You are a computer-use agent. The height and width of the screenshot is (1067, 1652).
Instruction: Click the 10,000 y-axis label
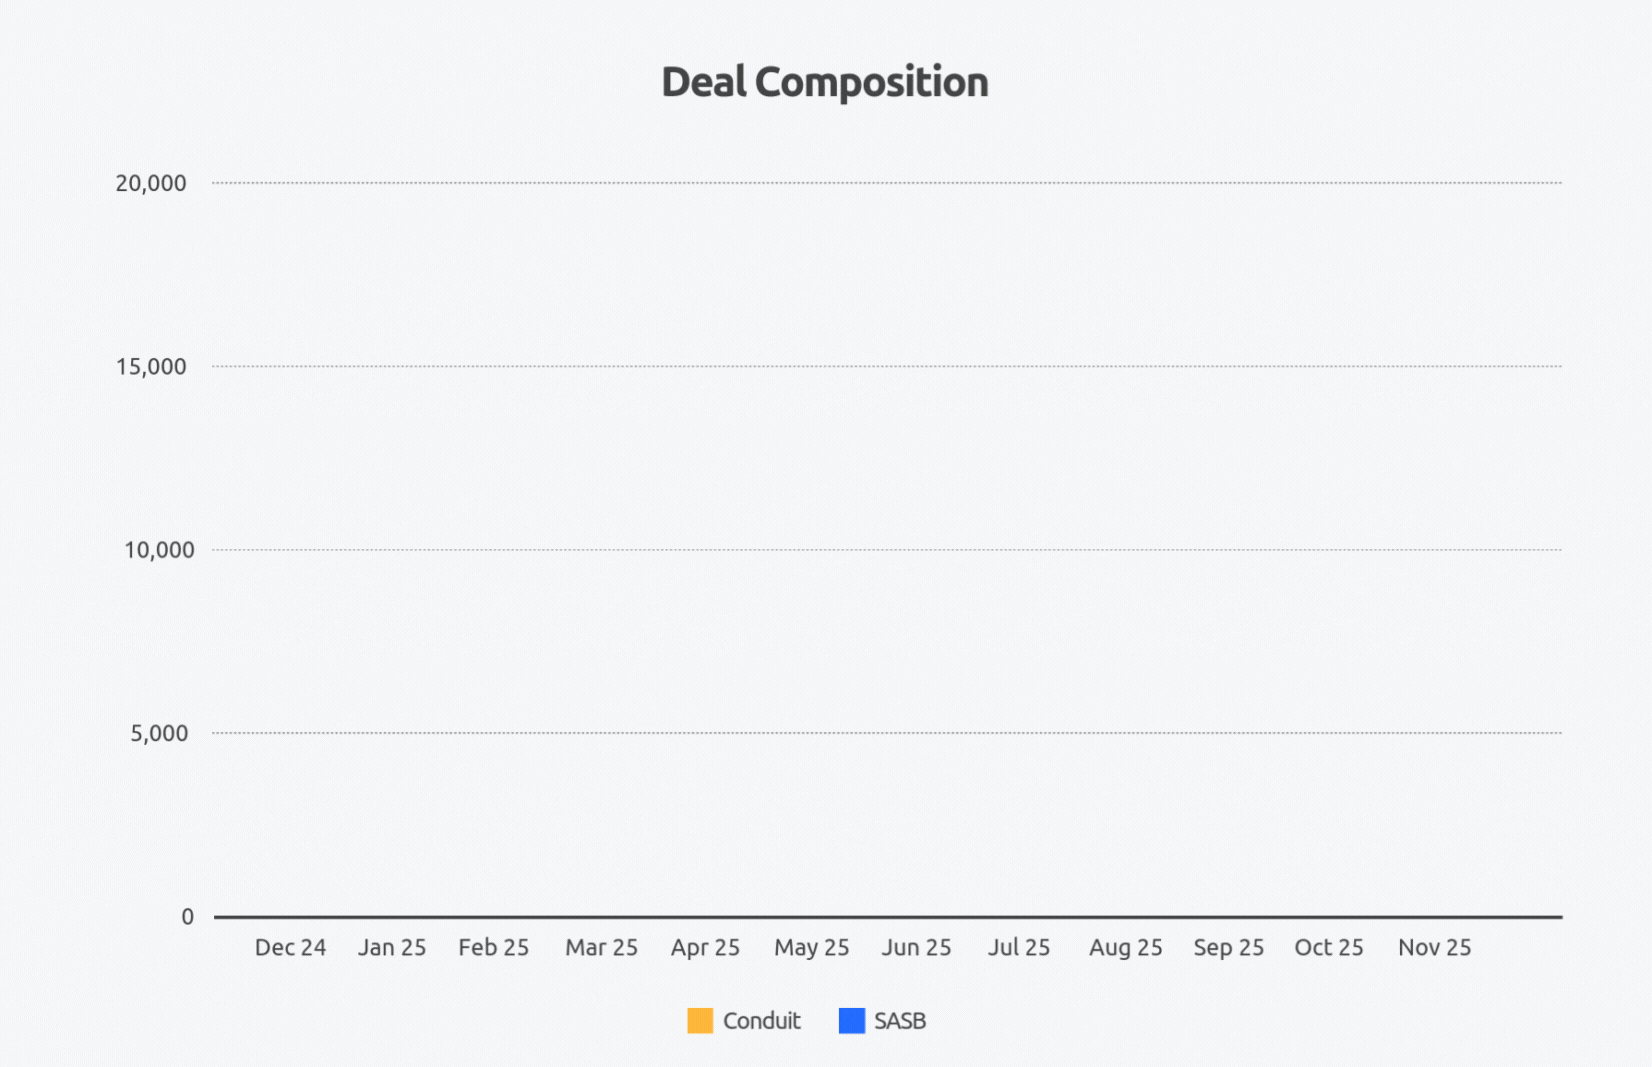[159, 550]
